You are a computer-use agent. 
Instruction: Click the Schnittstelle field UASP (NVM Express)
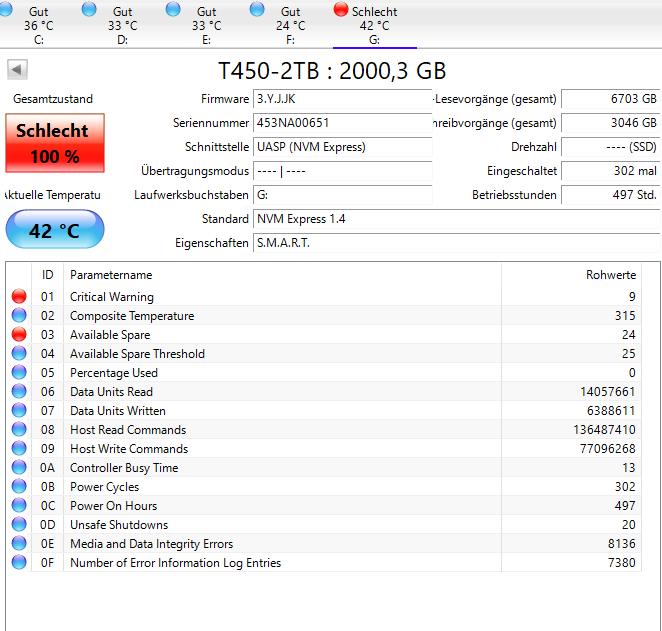click(342, 147)
